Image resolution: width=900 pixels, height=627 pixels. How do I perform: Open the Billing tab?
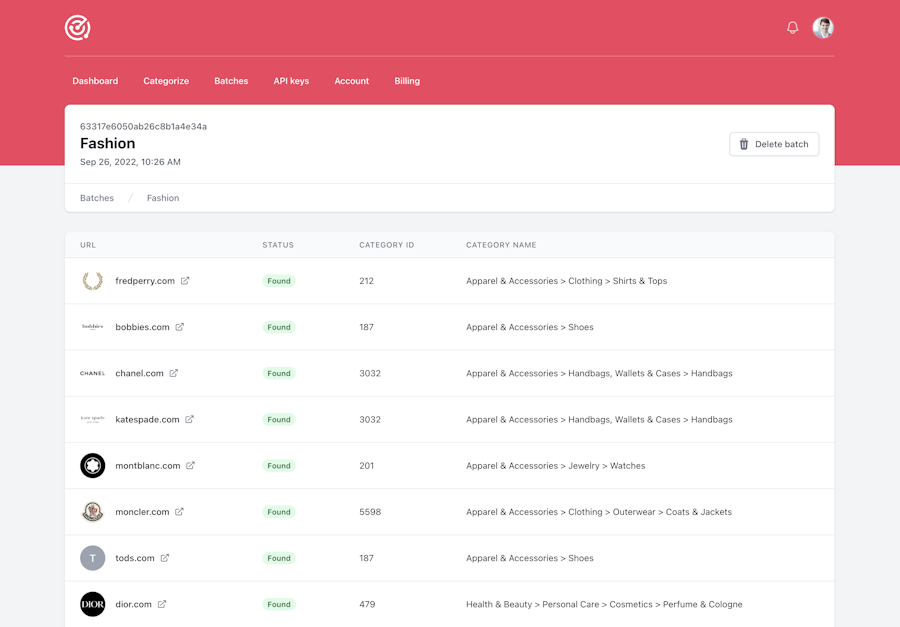[x=407, y=81]
